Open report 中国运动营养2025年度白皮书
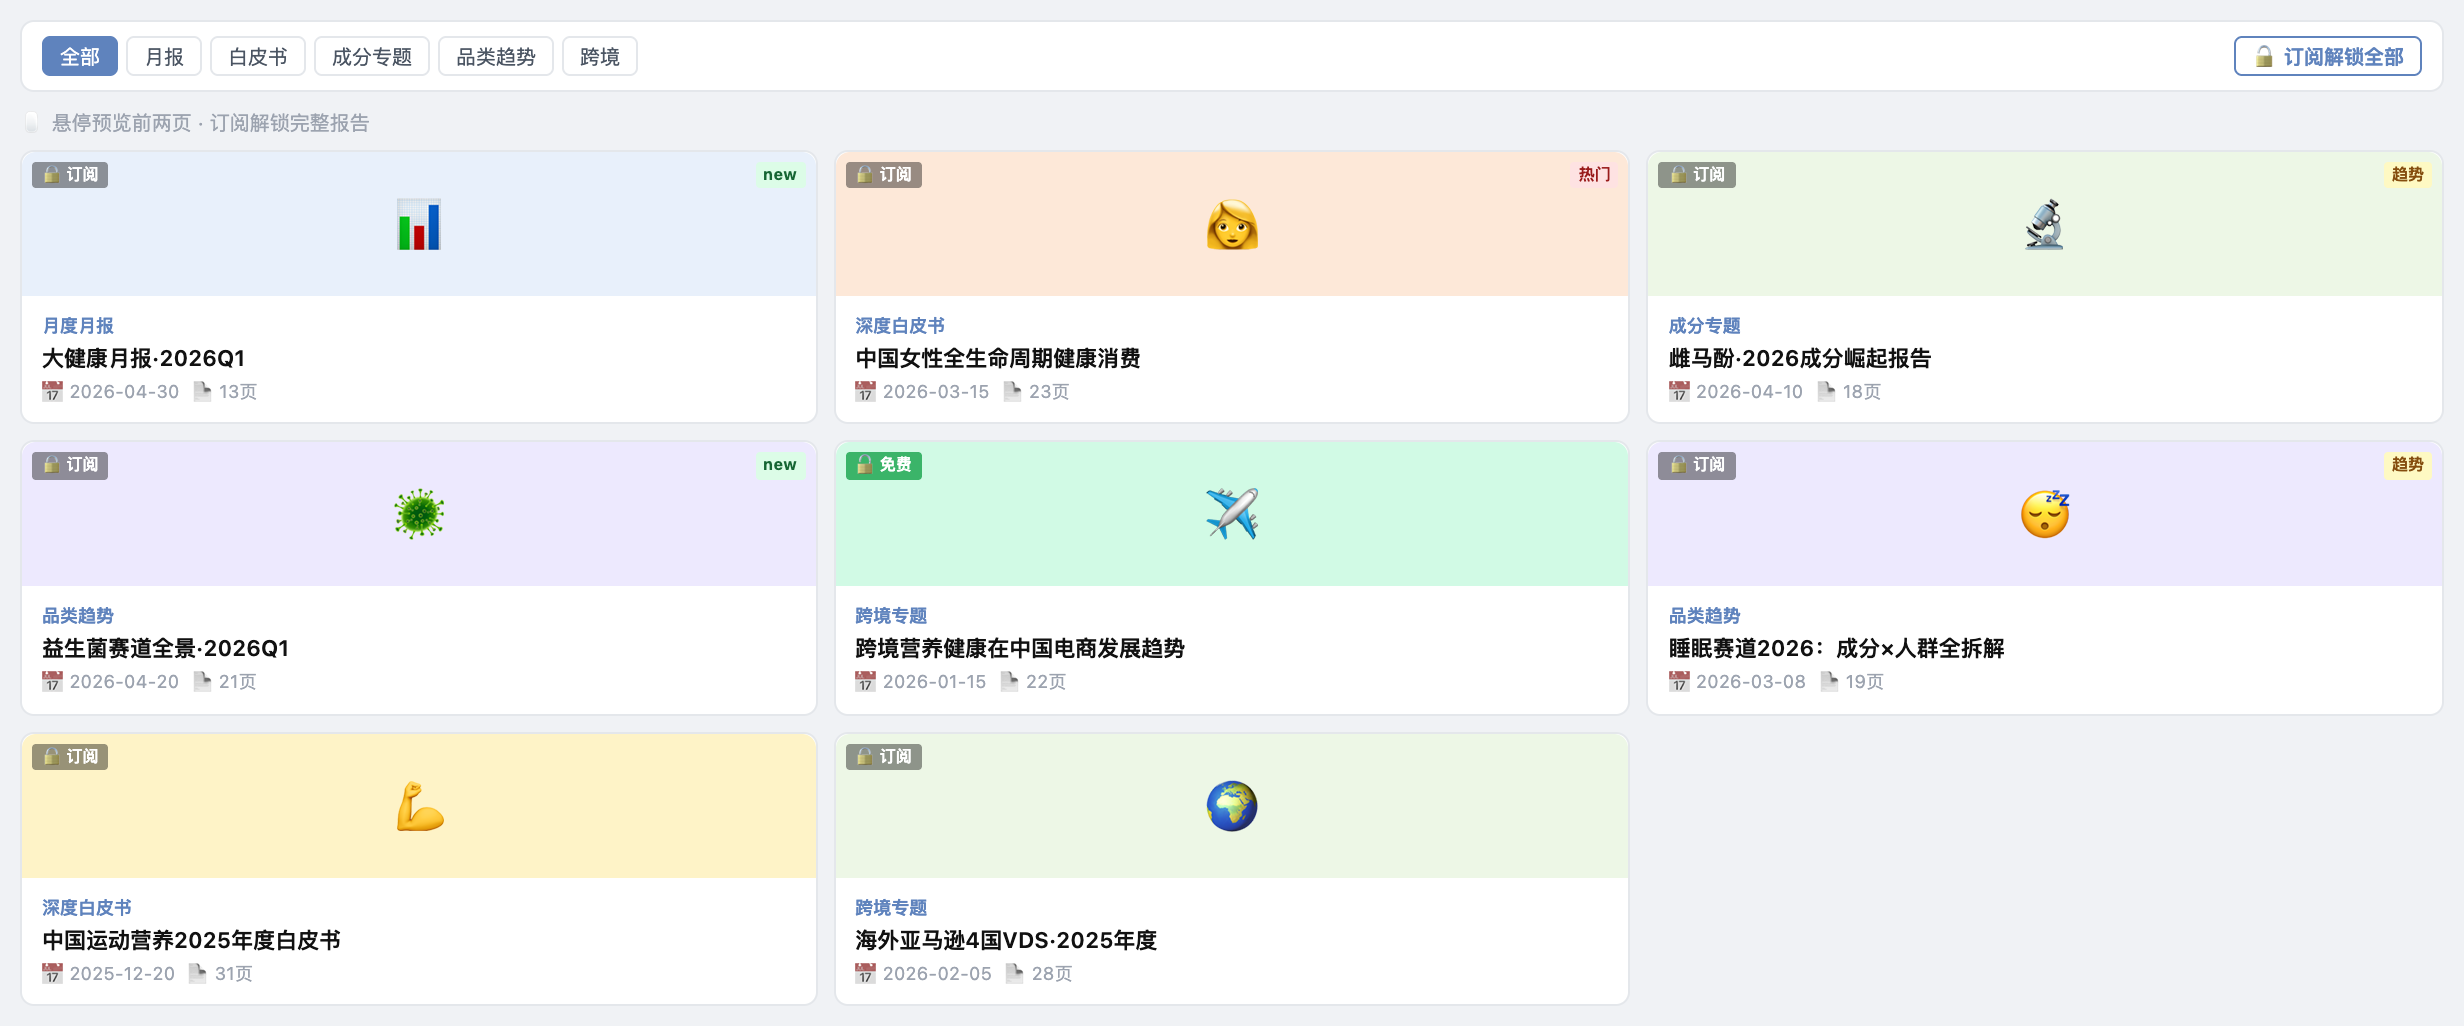Image resolution: width=2464 pixels, height=1026 pixels. (x=191, y=940)
